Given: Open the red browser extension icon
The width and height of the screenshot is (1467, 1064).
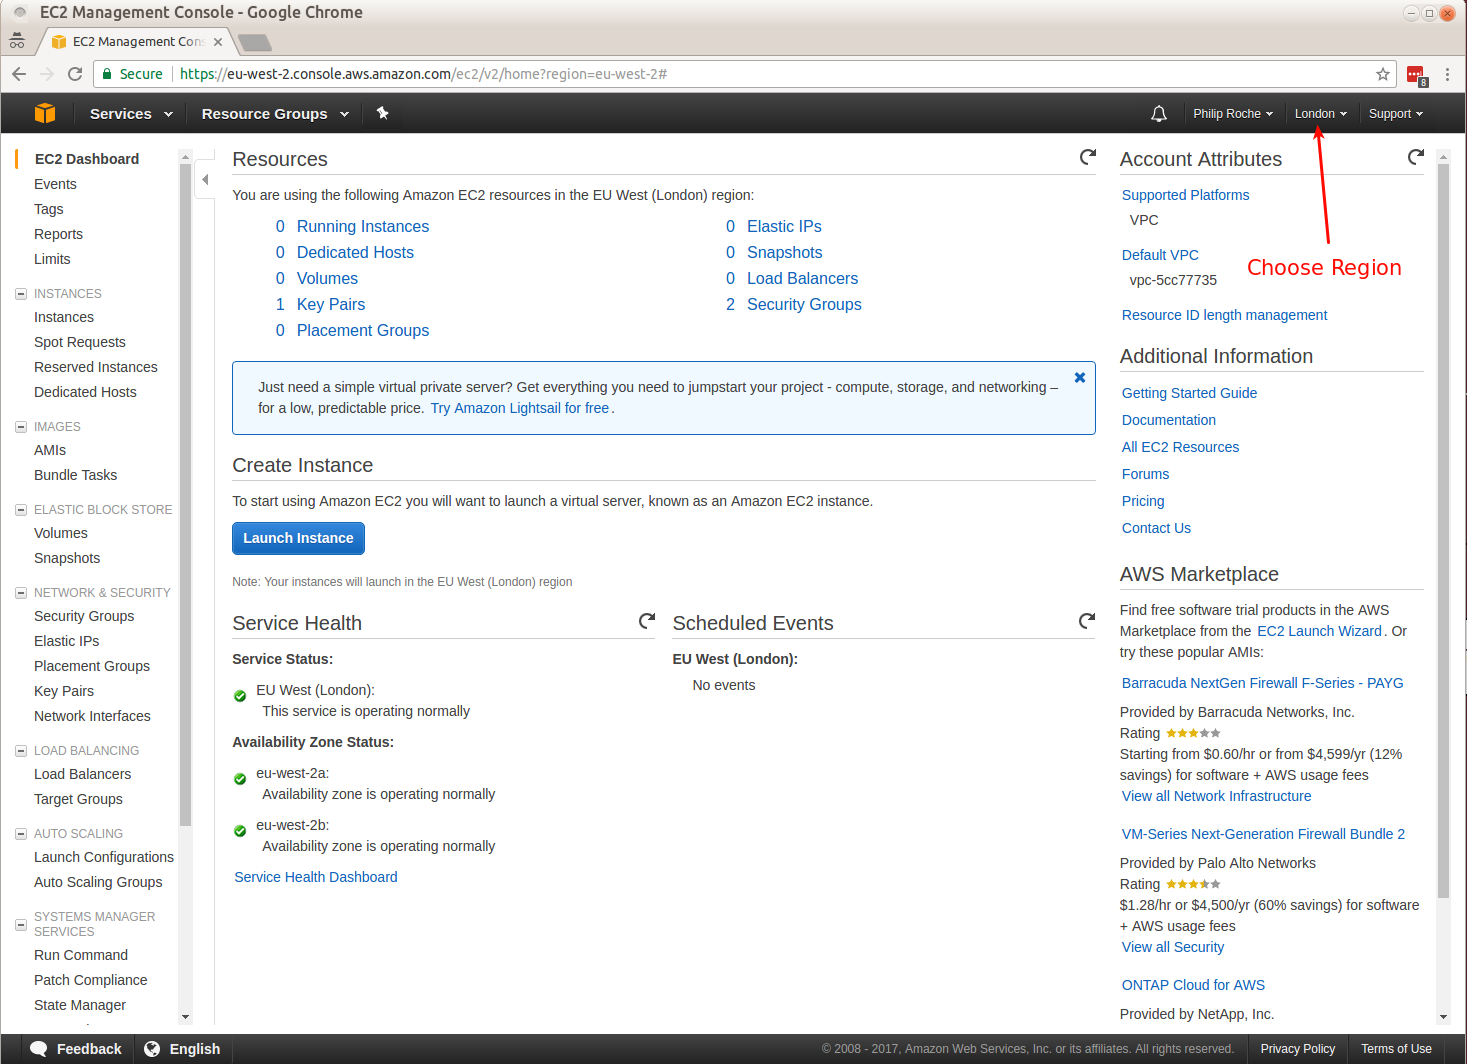Looking at the screenshot, I should click(1416, 75).
